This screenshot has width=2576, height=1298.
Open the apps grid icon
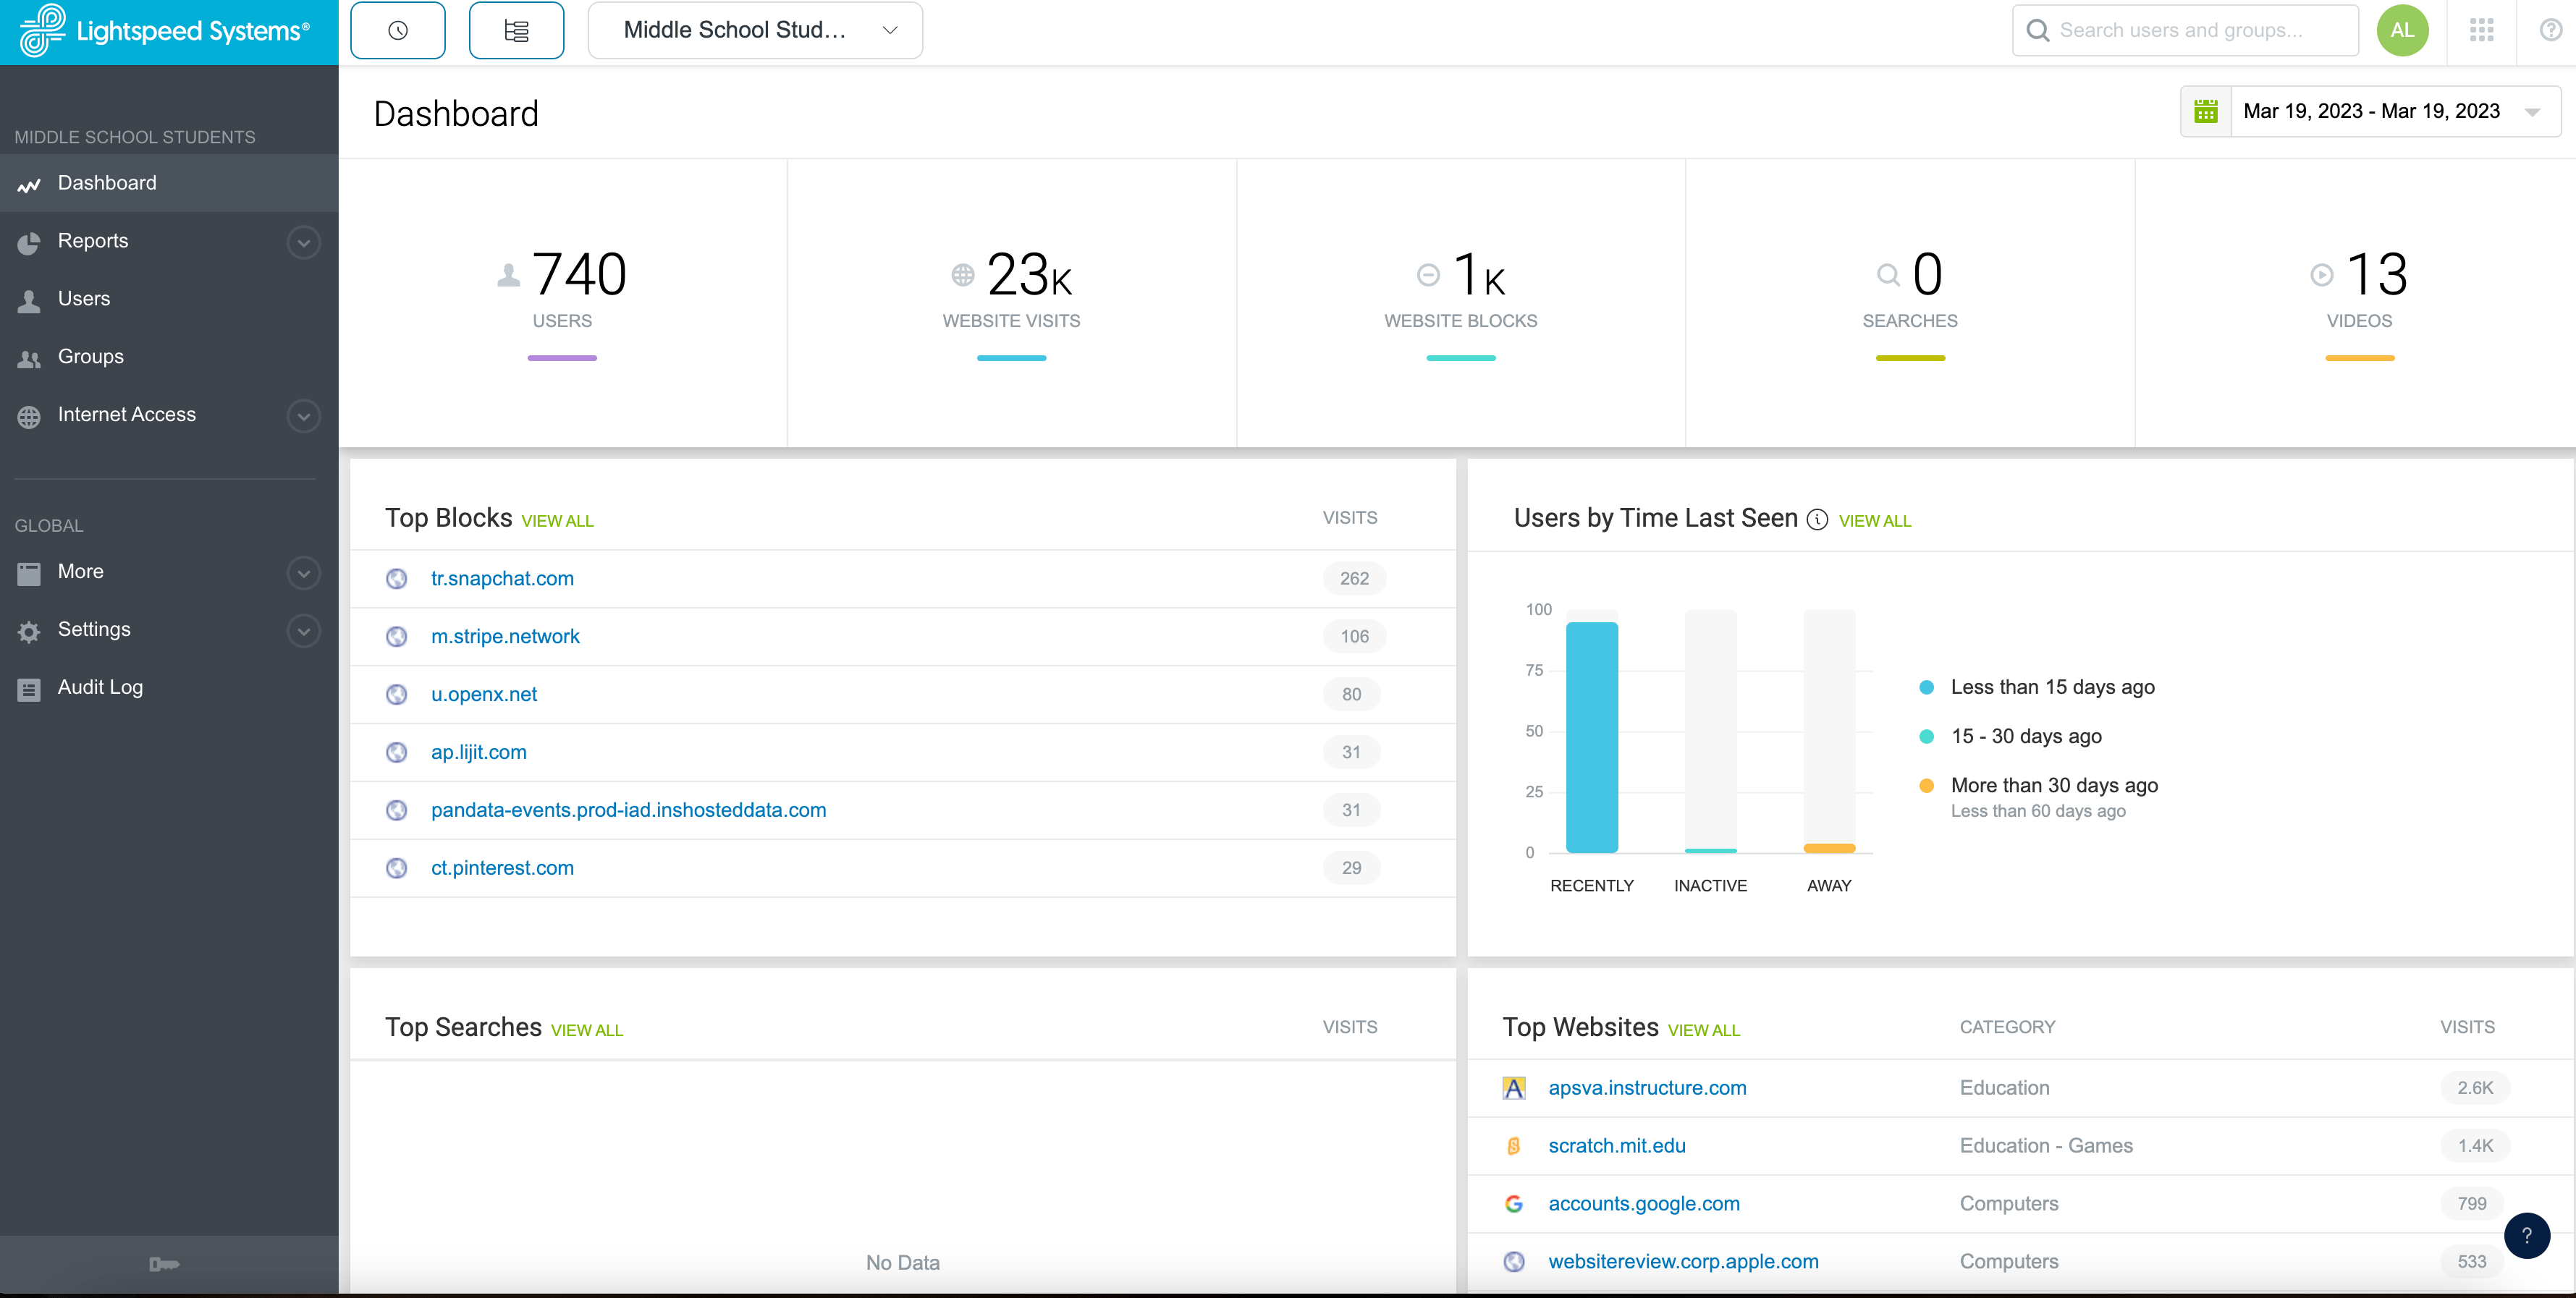click(x=2481, y=30)
